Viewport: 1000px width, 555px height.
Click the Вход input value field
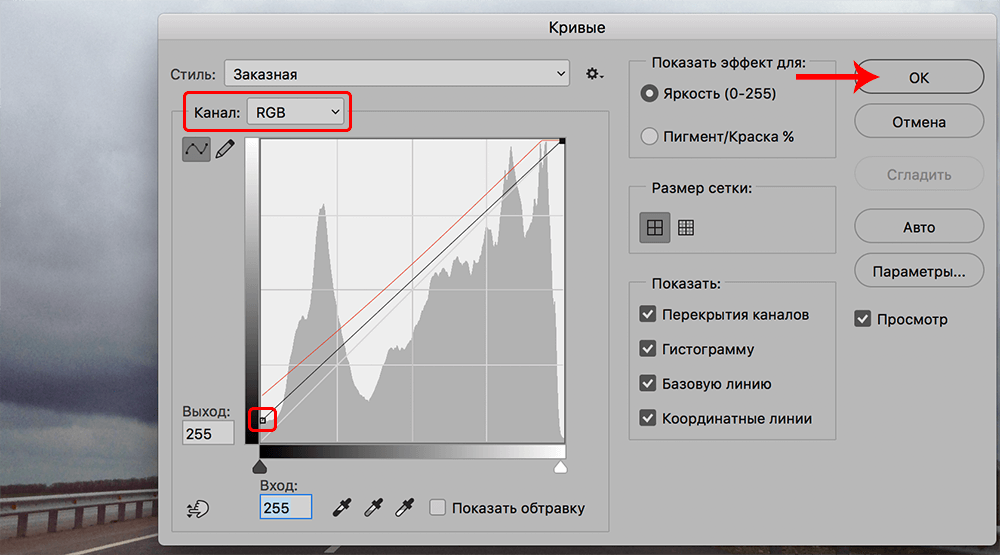click(285, 508)
